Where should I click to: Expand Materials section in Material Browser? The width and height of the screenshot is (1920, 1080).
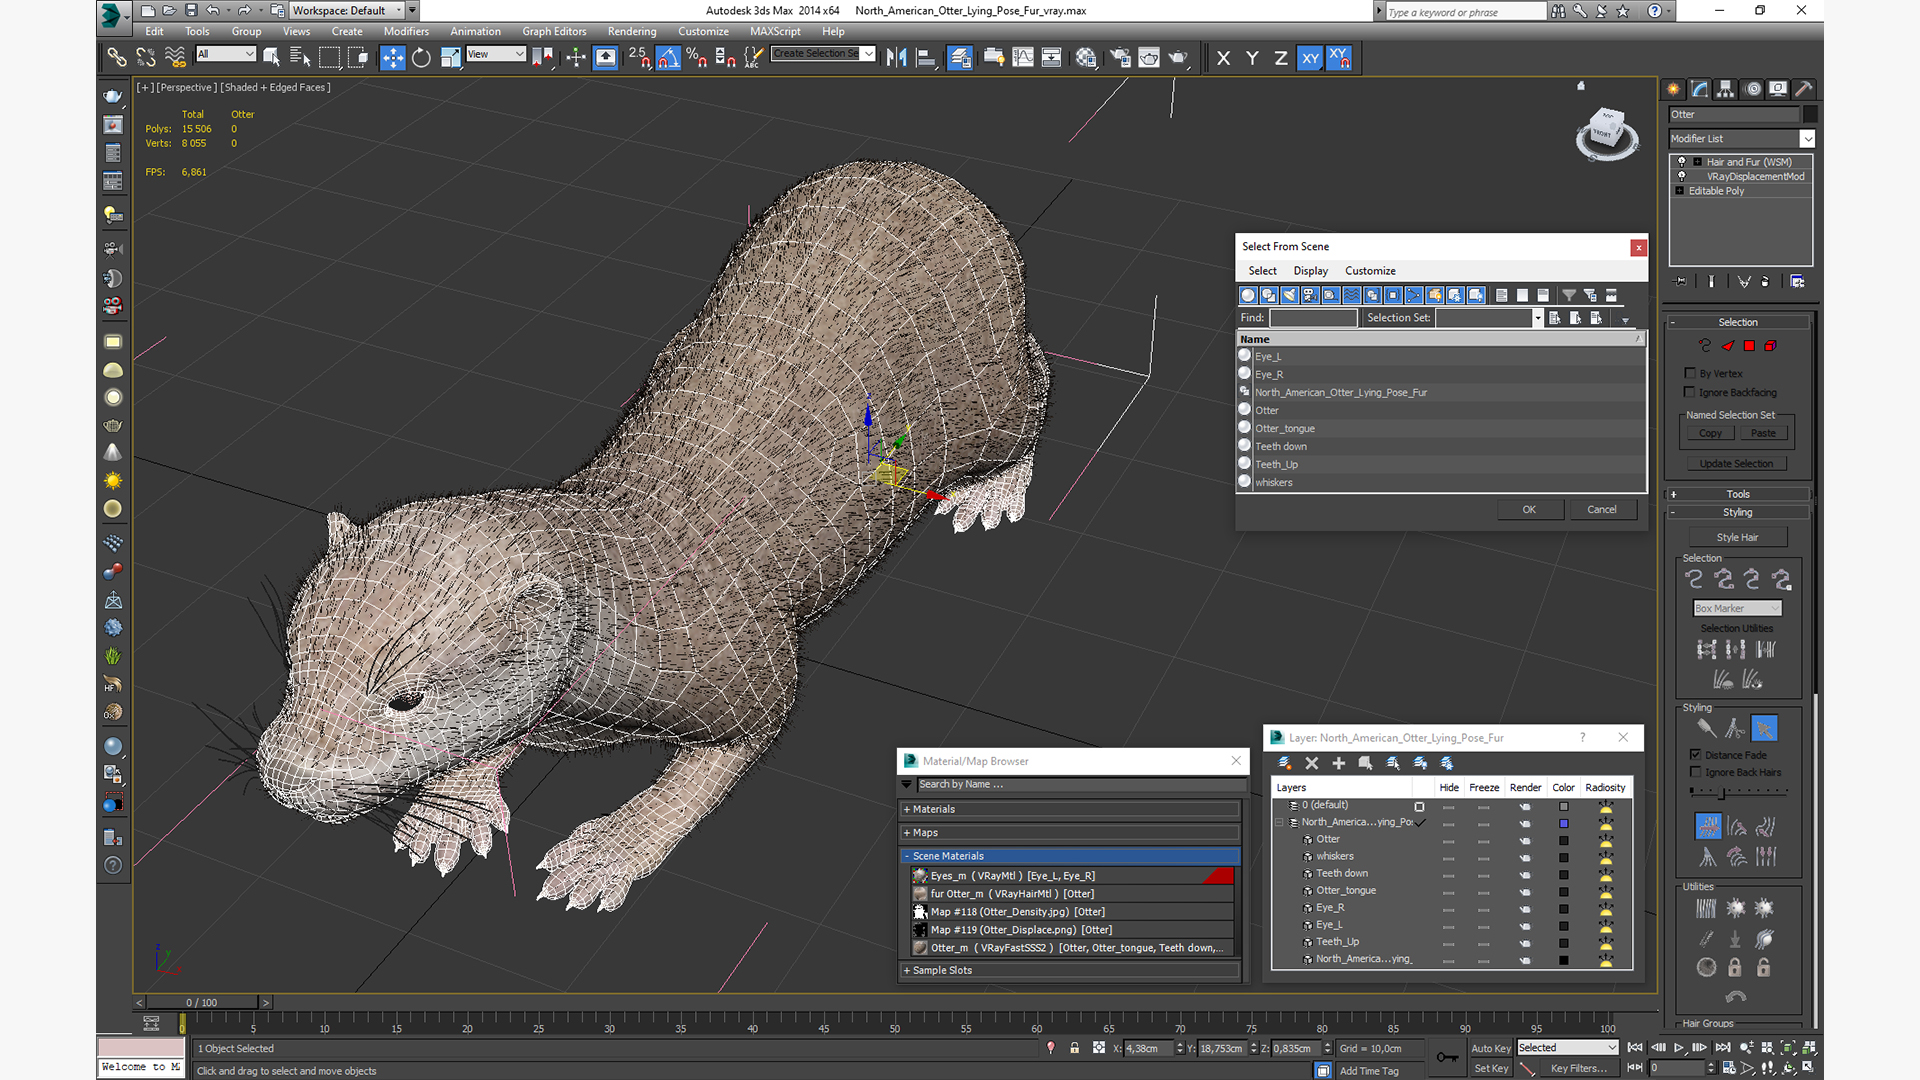[1070, 809]
